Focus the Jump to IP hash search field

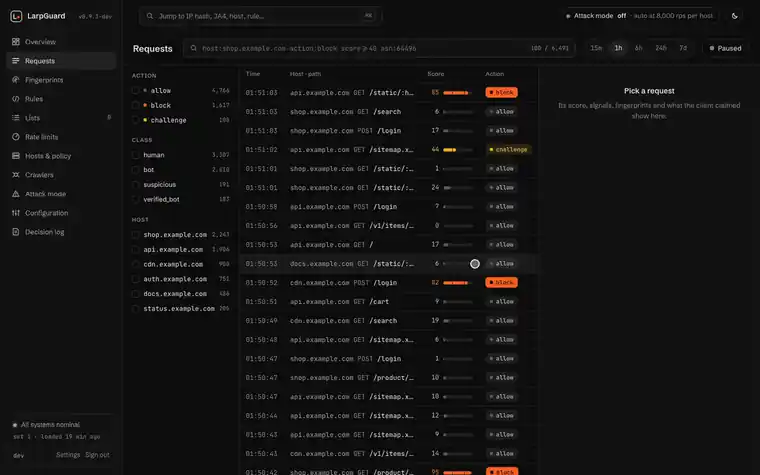(x=260, y=16)
